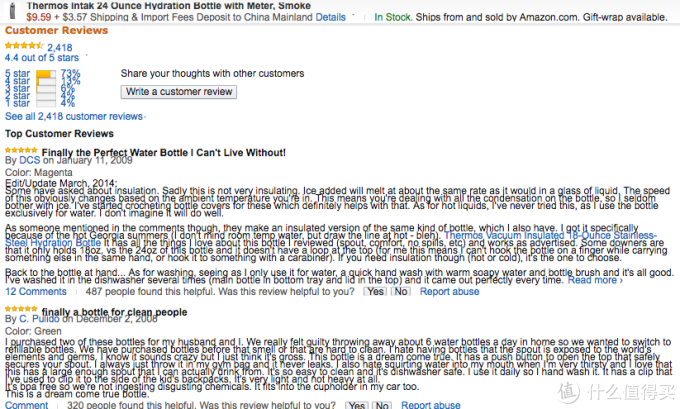The image size is (680, 409).
Task: Click the five-star icon on first review
Action: 21,150
